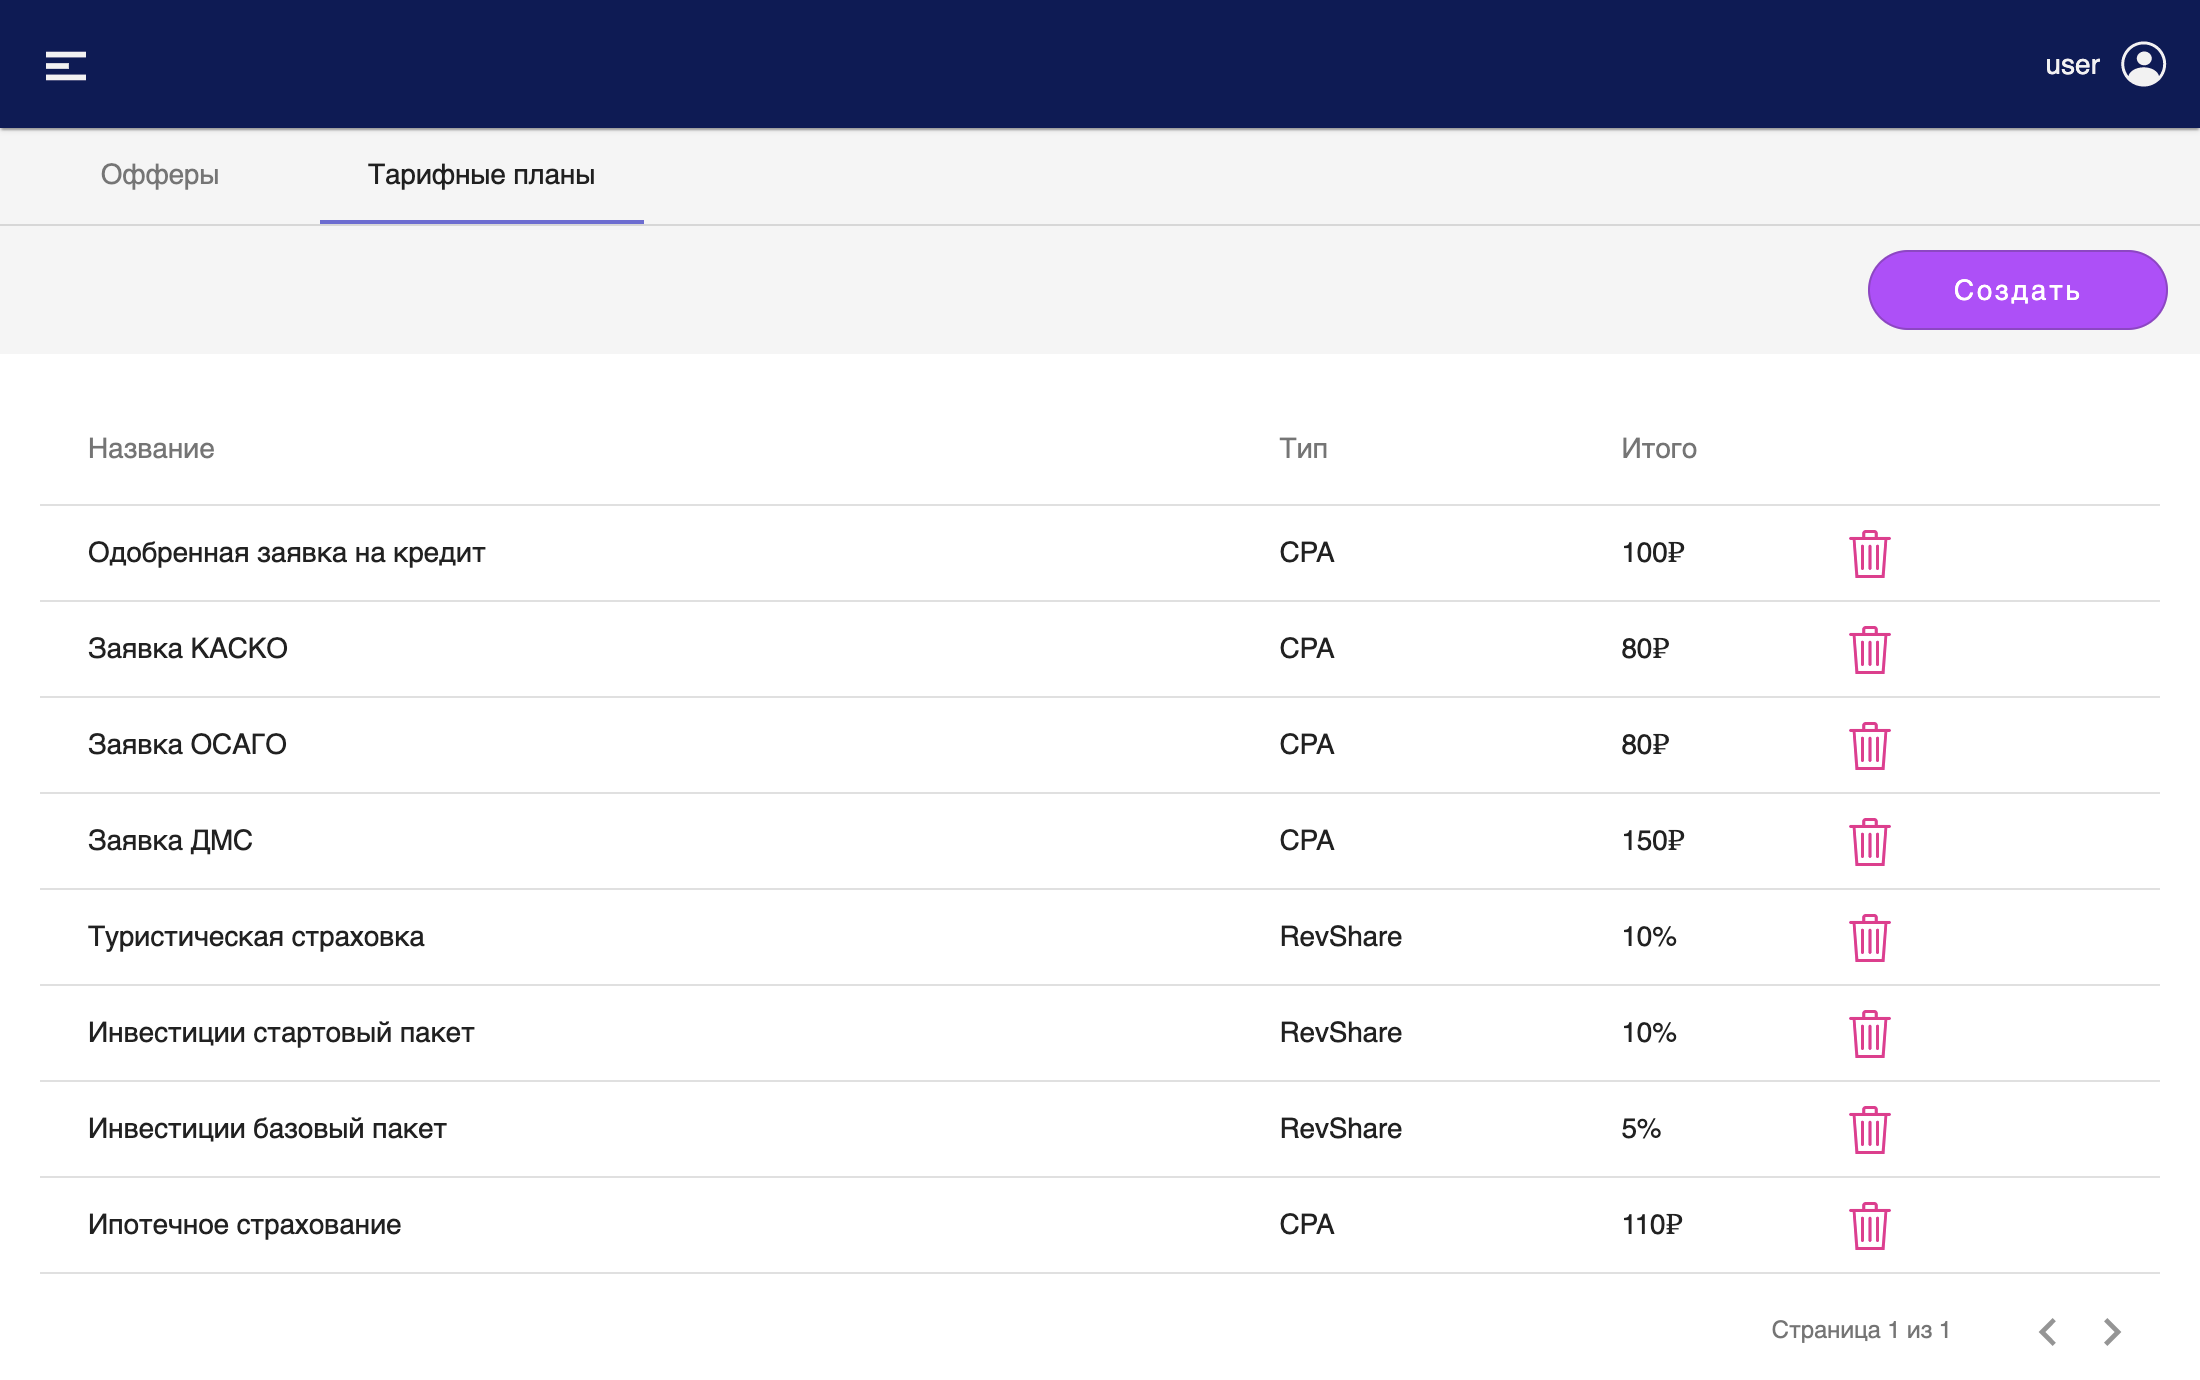The width and height of the screenshot is (2200, 1380).
Task: Go to the next page arrow
Action: [2112, 1331]
